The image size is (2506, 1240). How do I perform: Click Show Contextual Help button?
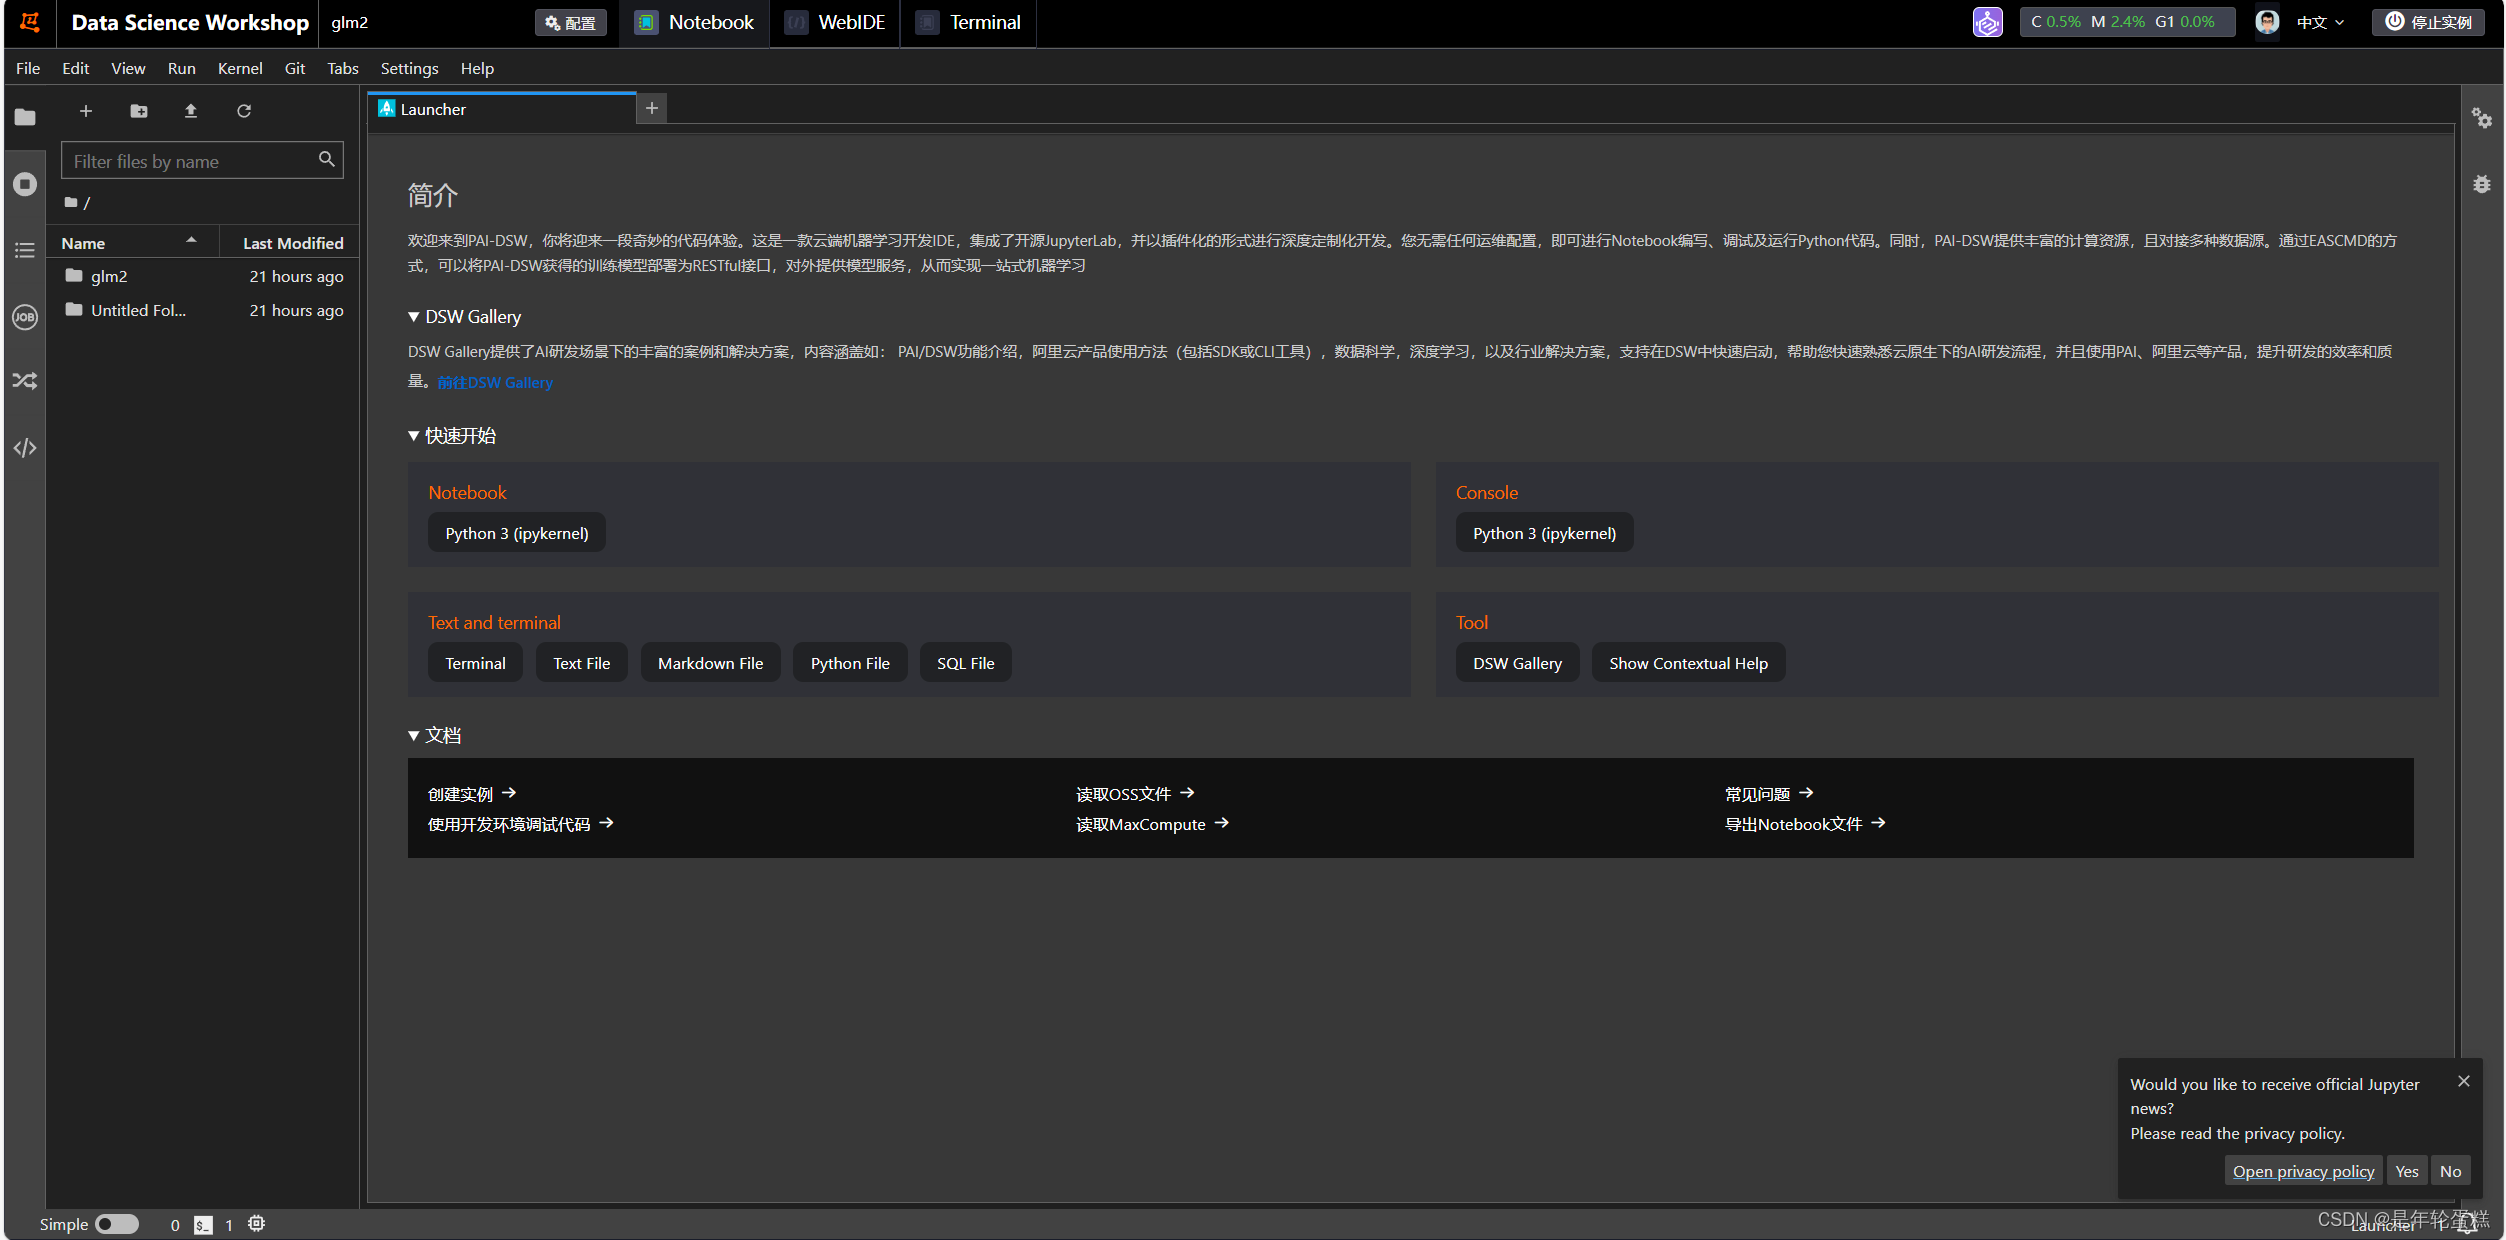point(1688,663)
